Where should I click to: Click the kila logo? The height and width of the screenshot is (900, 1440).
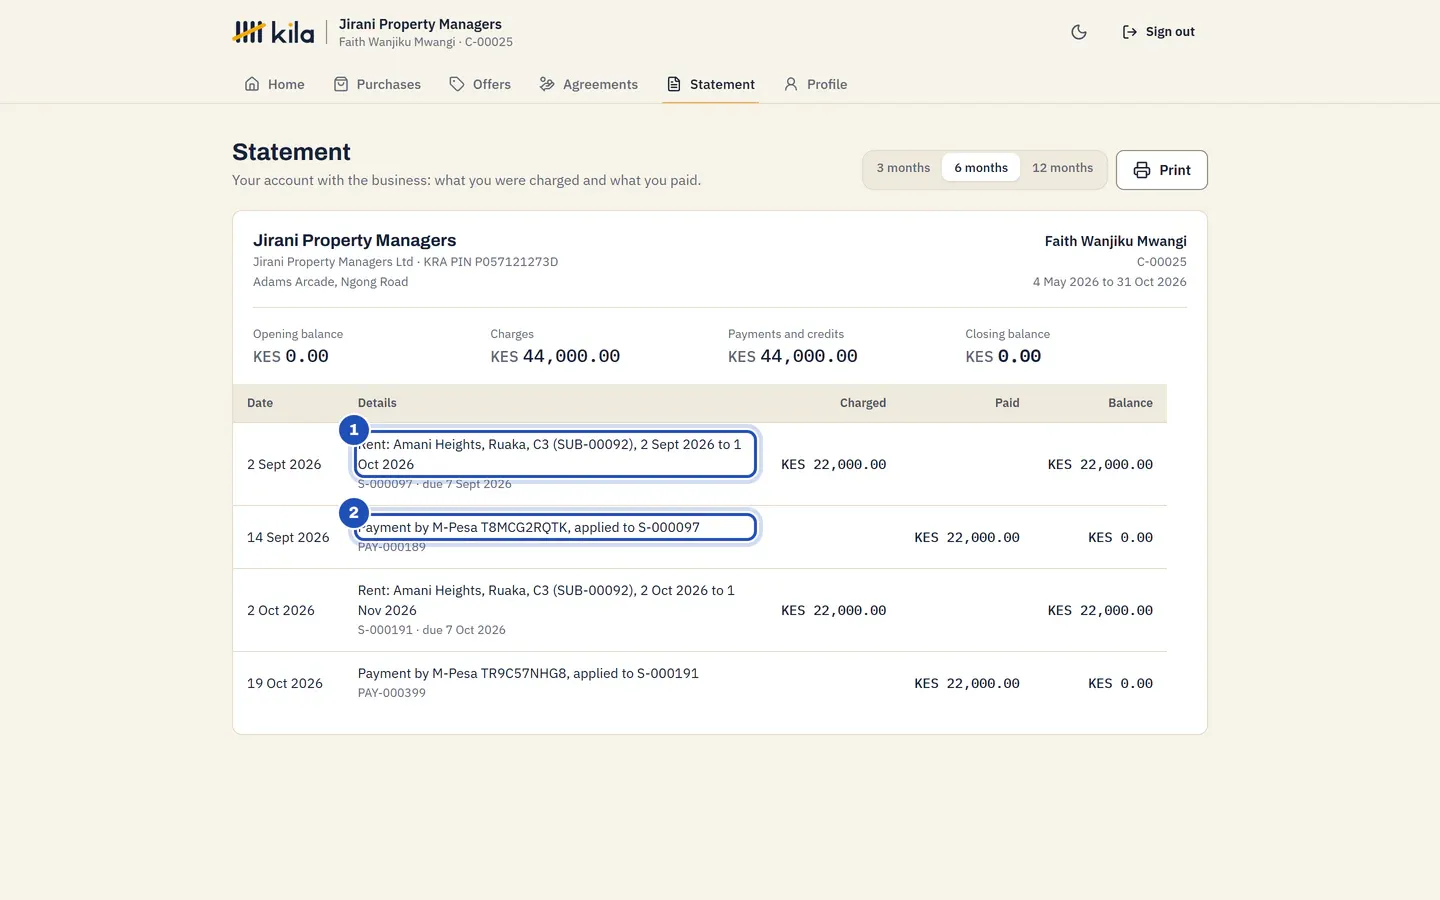pyautogui.click(x=273, y=32)
